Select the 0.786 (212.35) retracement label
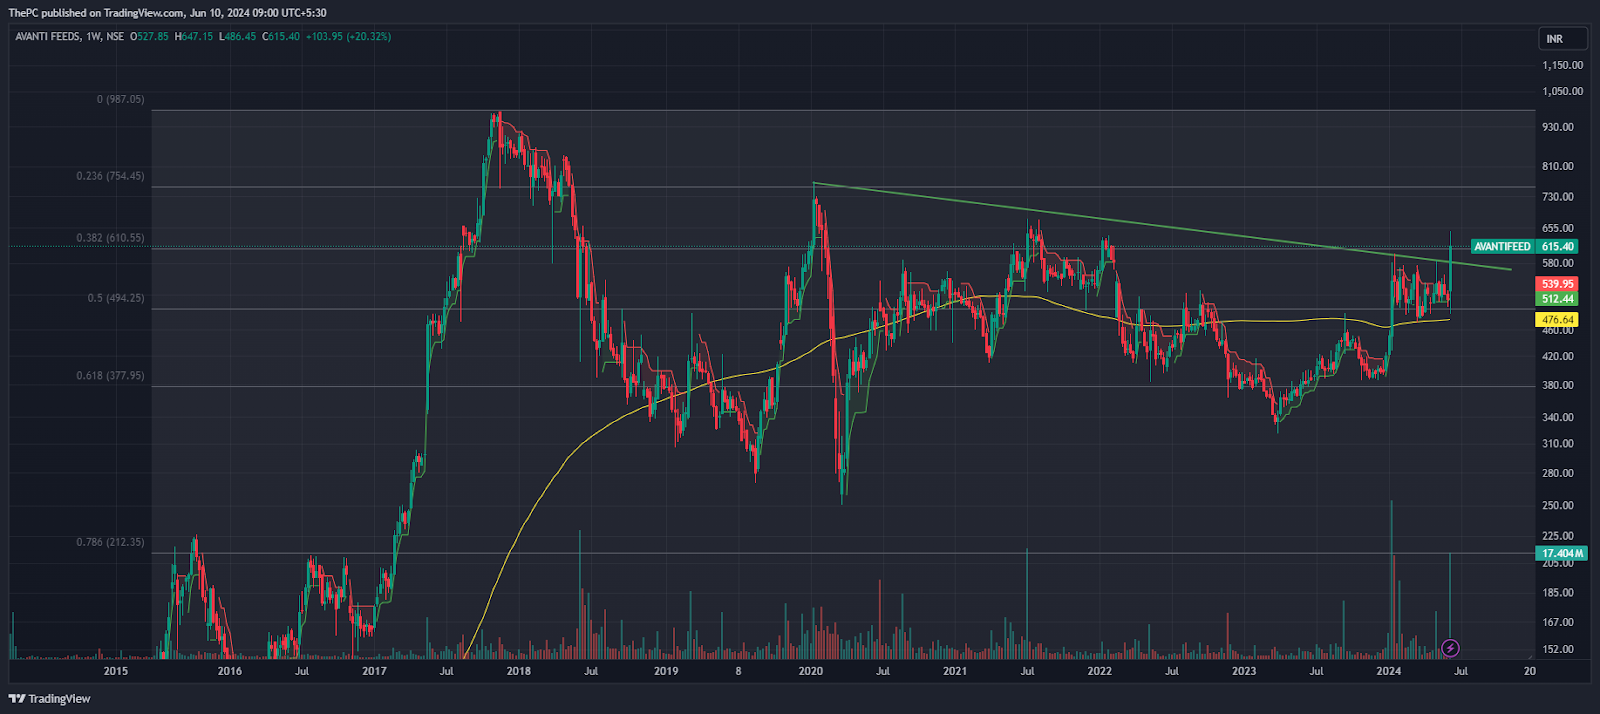1600x714 pixels. click(110, 542)
